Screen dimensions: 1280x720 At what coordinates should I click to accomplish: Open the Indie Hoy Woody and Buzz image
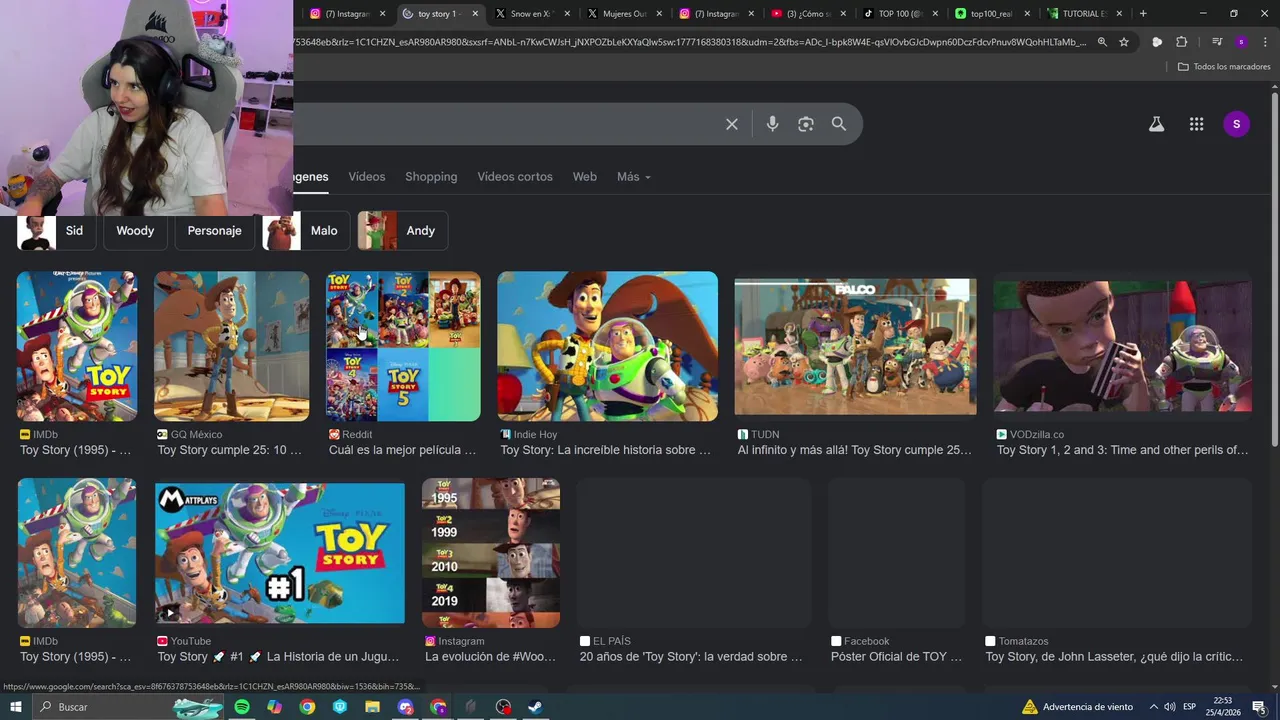[x=607, y=346]
